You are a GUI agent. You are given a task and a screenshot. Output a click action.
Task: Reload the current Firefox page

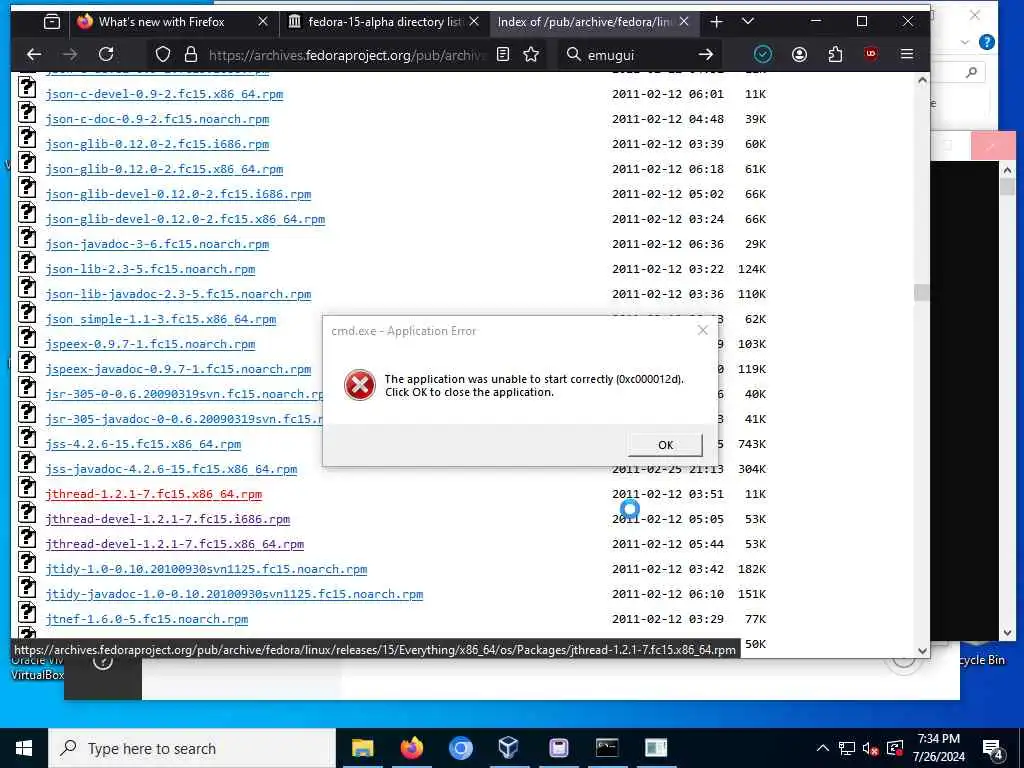pos(106,54)
